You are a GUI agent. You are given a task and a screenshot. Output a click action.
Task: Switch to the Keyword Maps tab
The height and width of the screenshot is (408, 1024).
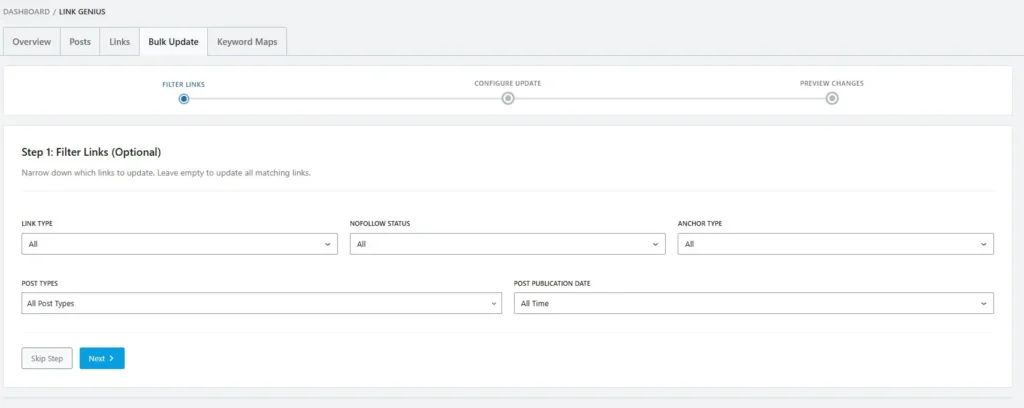point(248,42)
